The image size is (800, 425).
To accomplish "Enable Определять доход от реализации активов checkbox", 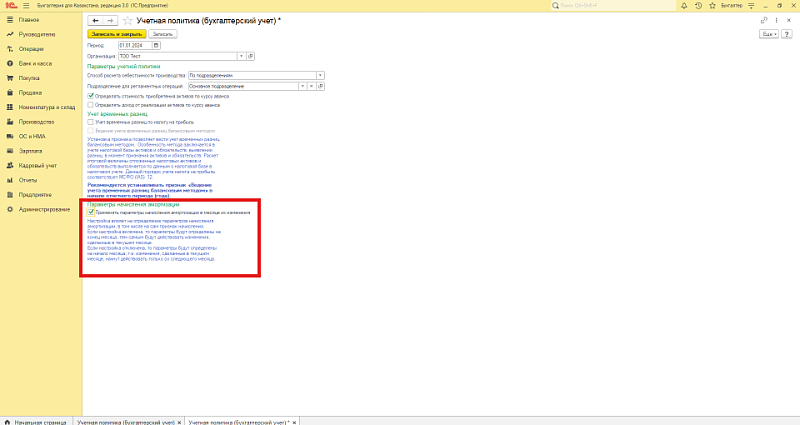I will [91, 104].
